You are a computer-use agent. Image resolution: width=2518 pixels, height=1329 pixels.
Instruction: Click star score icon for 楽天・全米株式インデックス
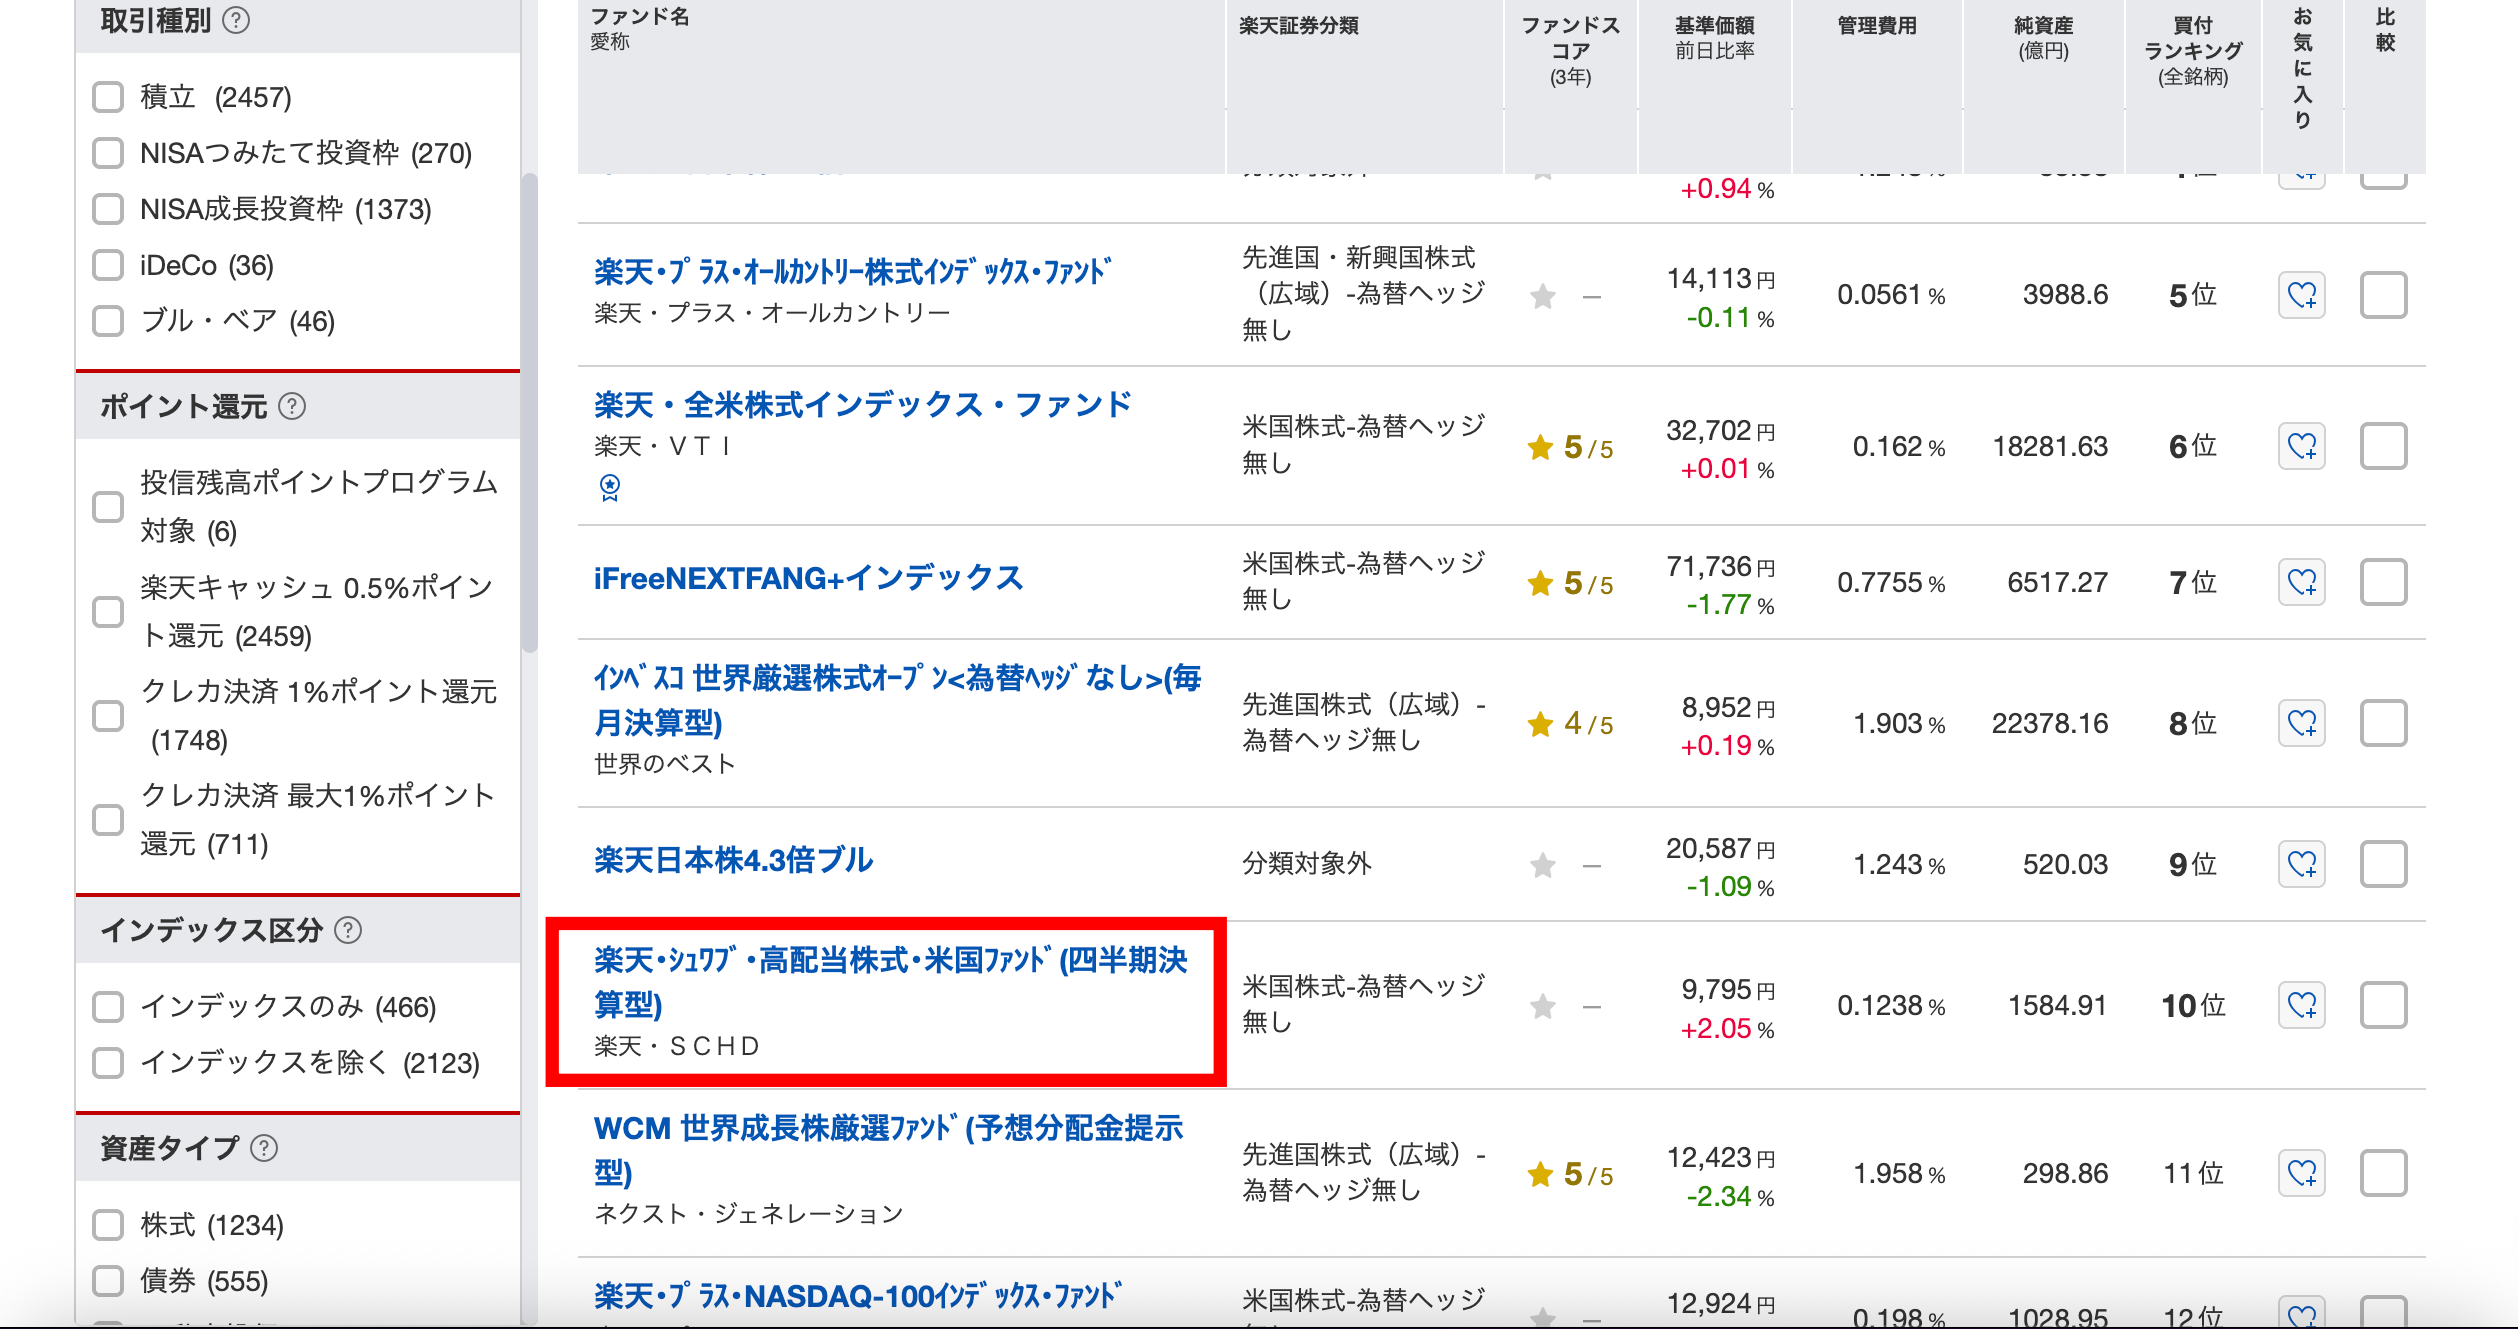[1540, 447]
